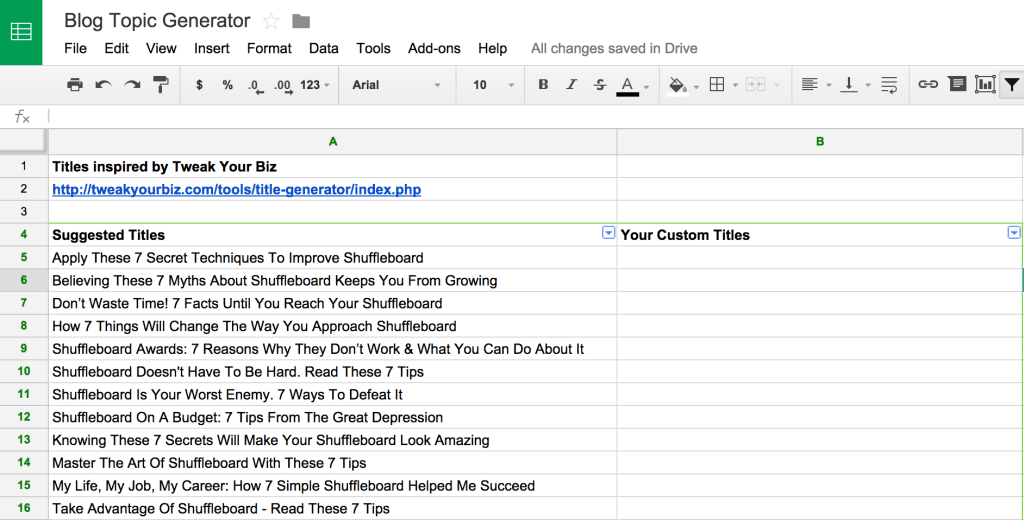Screen dimensions: 1024x520
Task: Click the Borders icon
Action: (717, 84)
